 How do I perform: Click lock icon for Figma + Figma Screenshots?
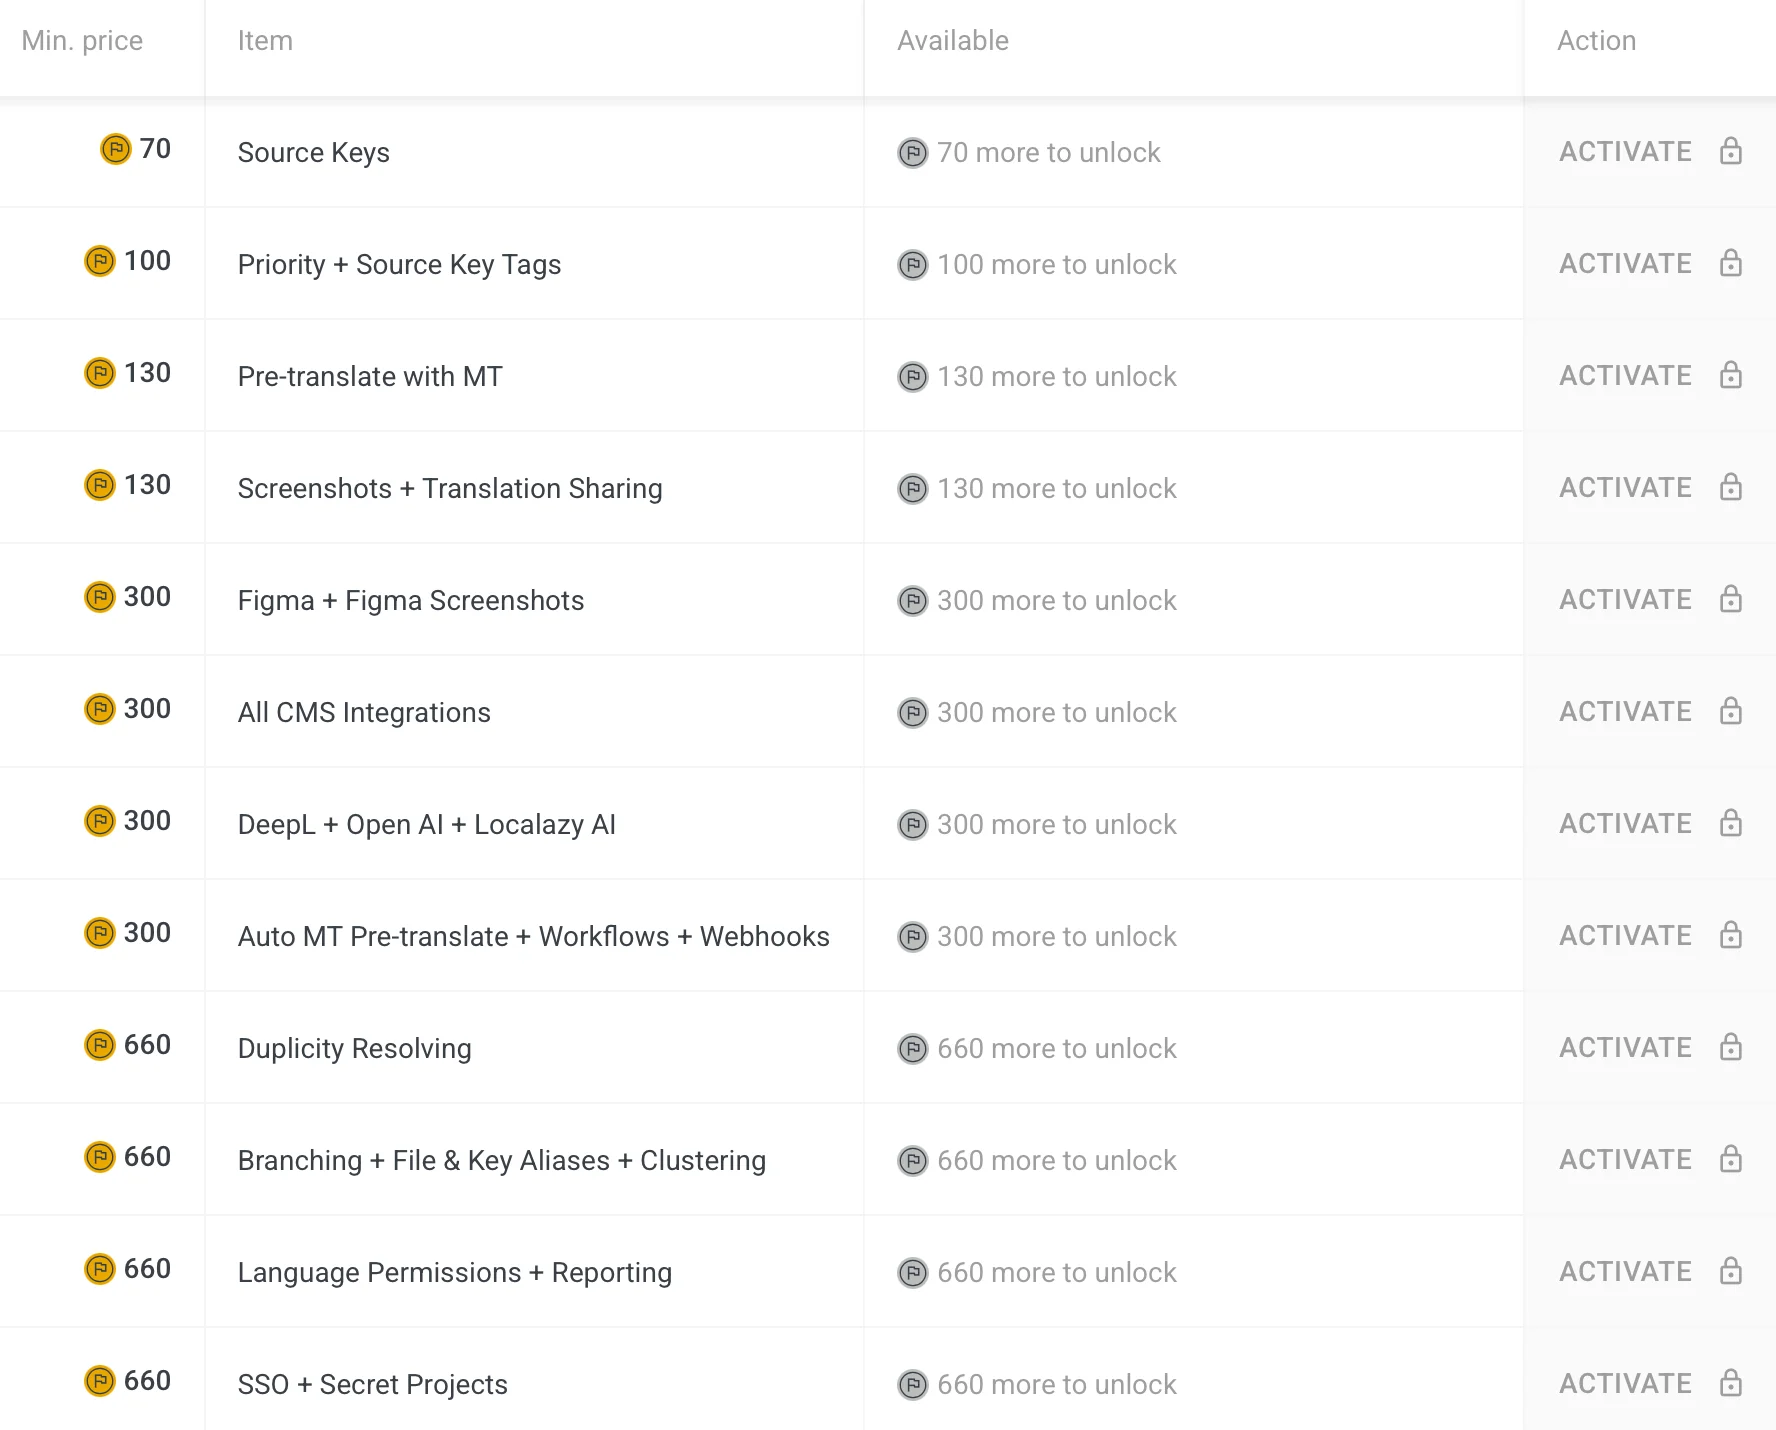[x=1731, y=600]
